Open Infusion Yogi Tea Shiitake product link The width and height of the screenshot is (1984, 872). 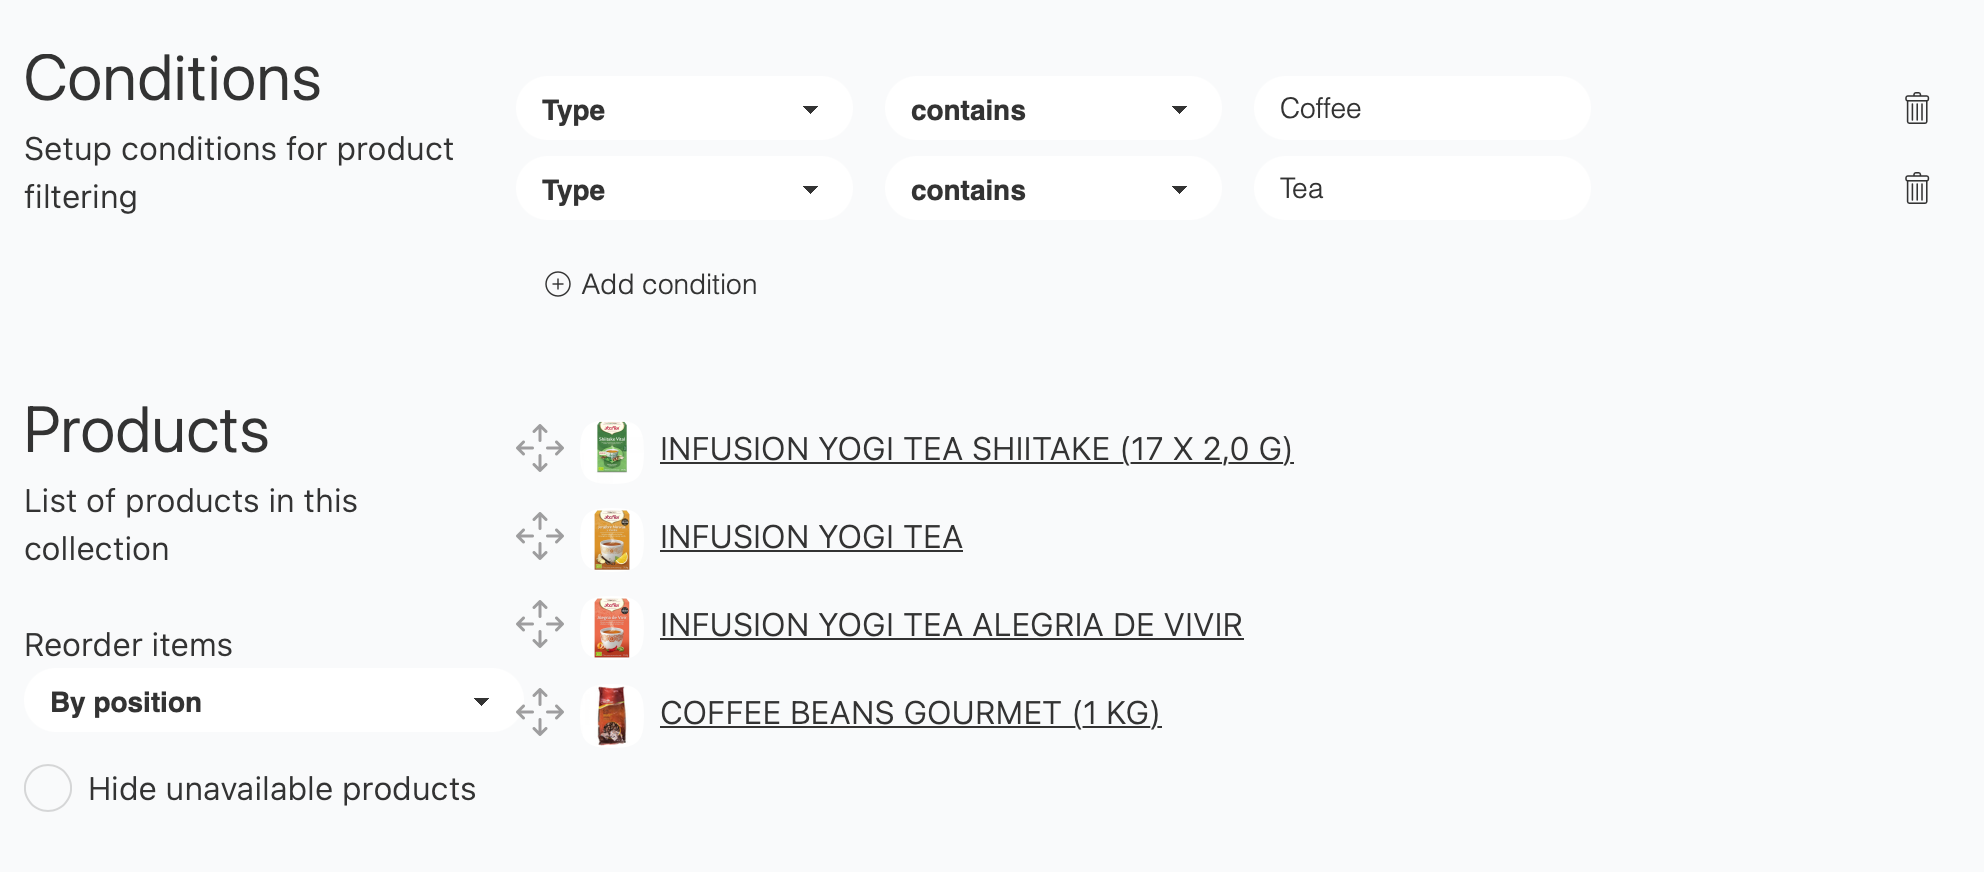click(x=976, y=449)
